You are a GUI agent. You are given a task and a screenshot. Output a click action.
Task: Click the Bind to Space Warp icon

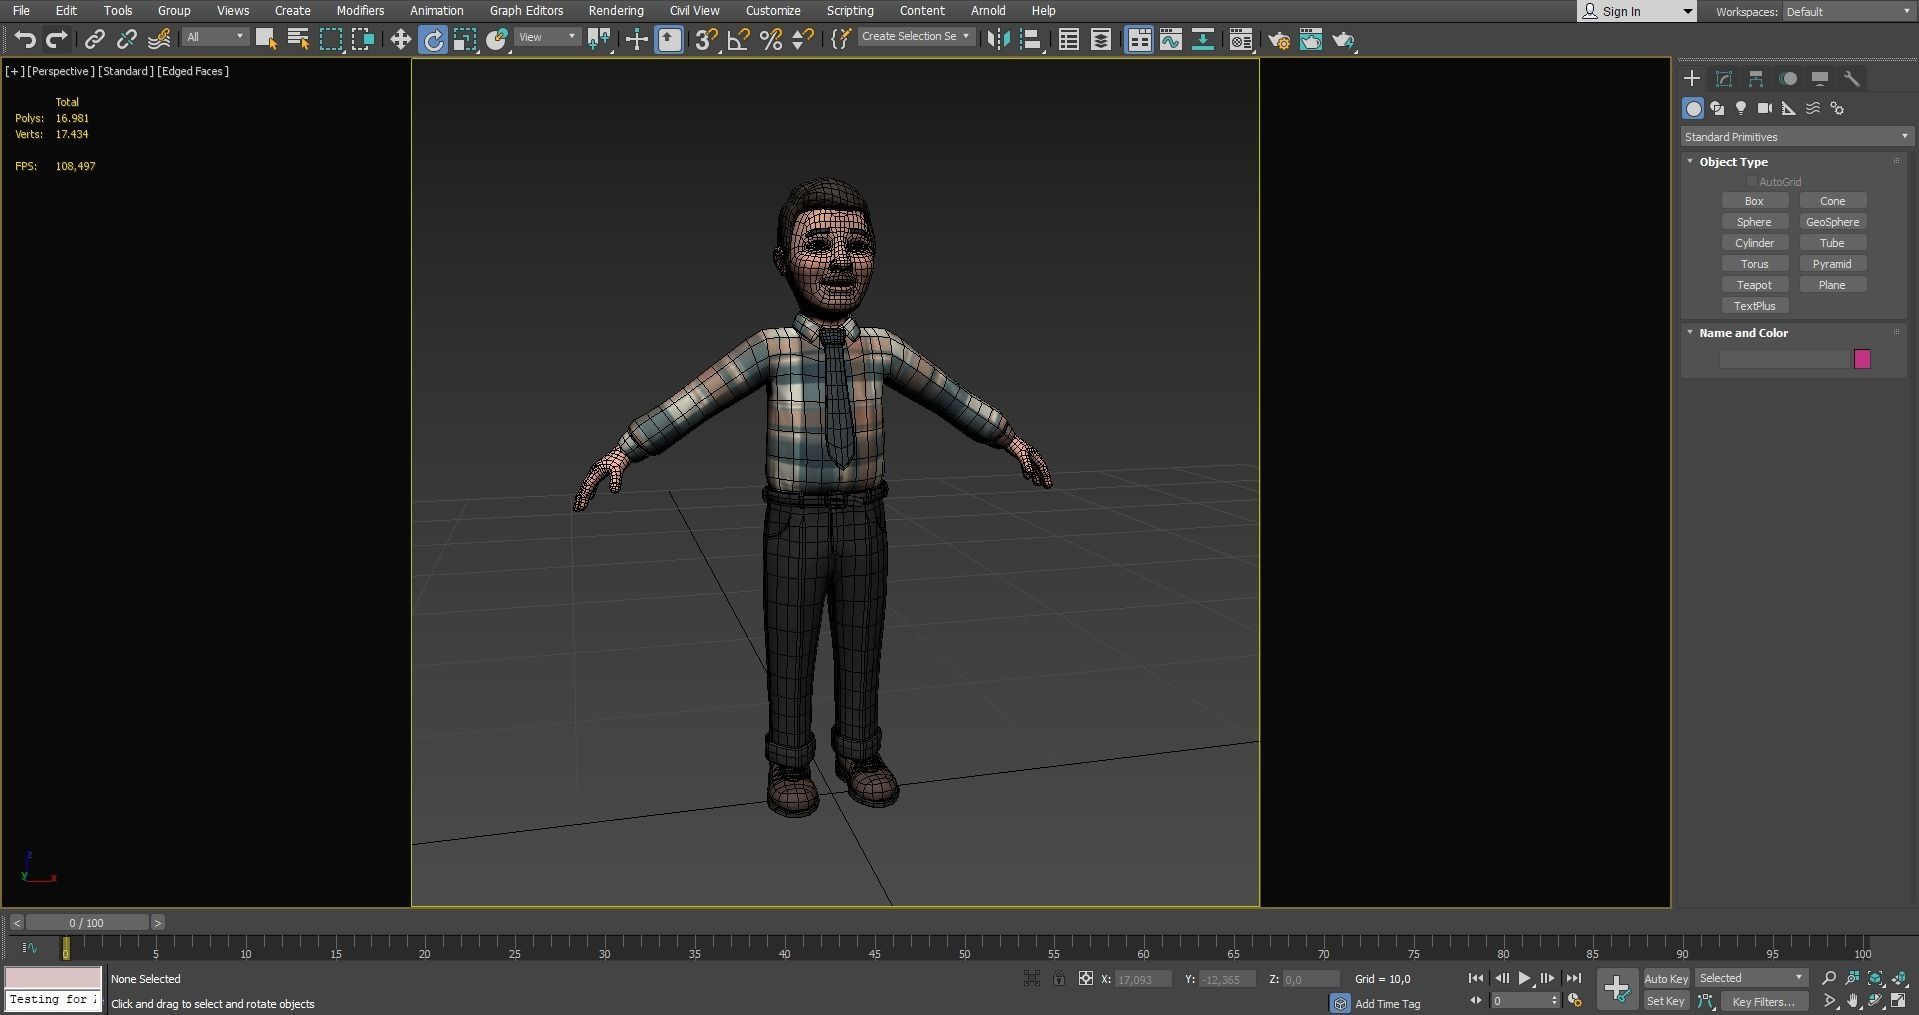159,39
